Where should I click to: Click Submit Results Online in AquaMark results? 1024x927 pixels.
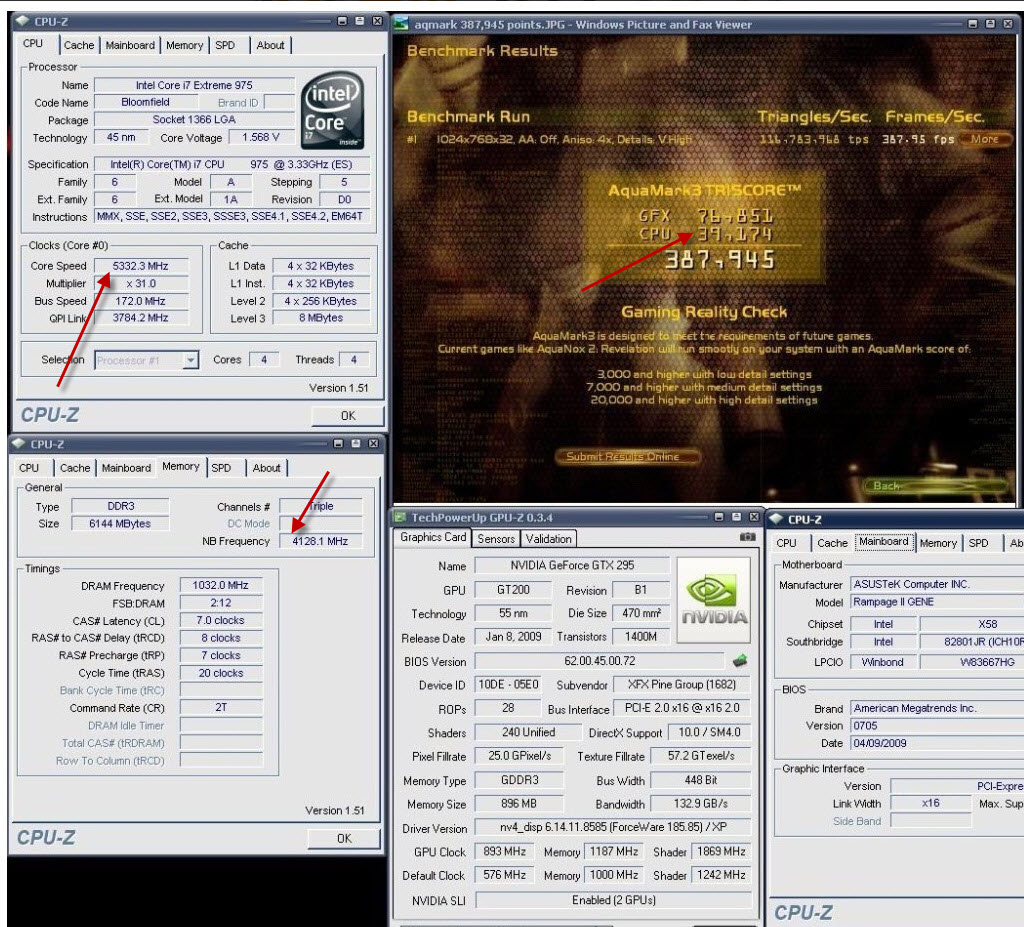click(x=626, y=456)
